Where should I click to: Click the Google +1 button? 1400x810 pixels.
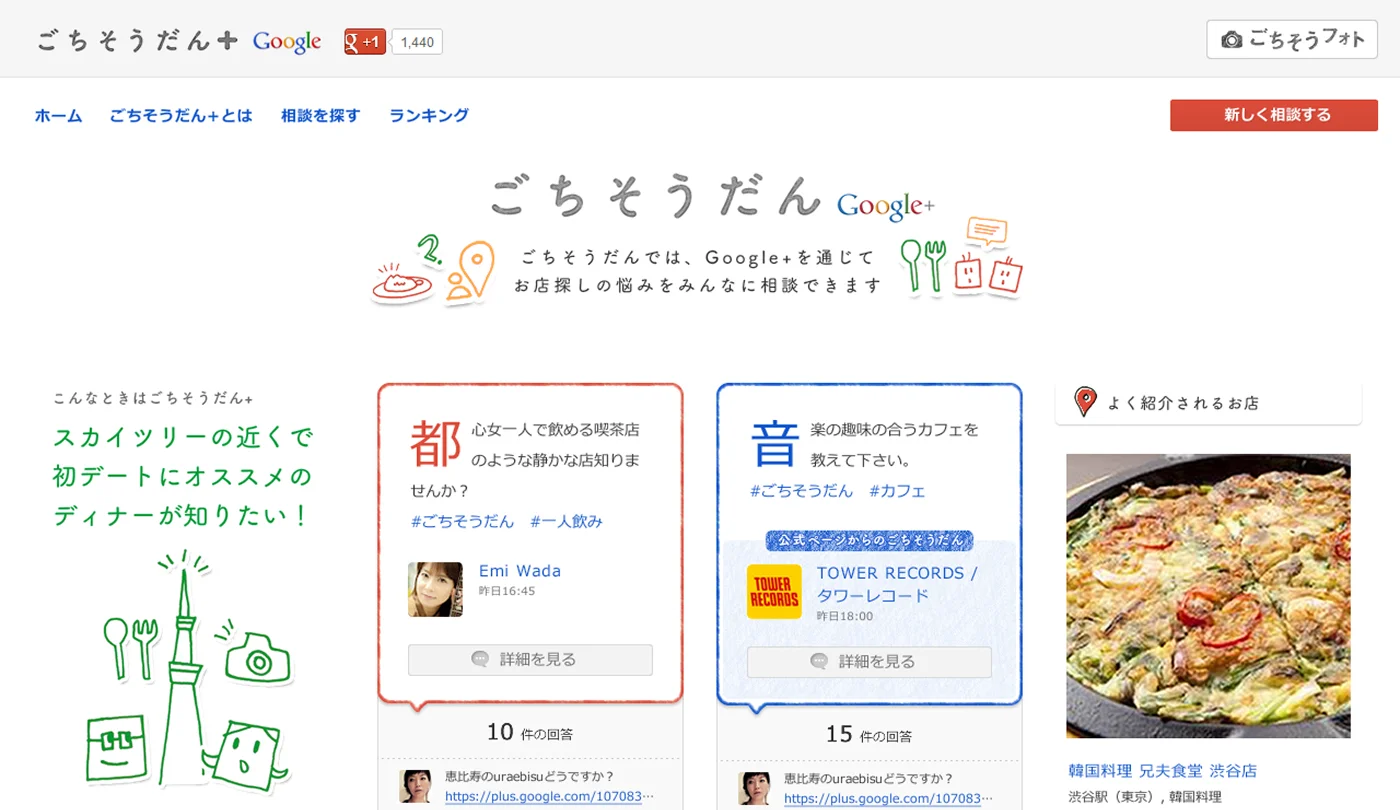[x=365, y=41]
